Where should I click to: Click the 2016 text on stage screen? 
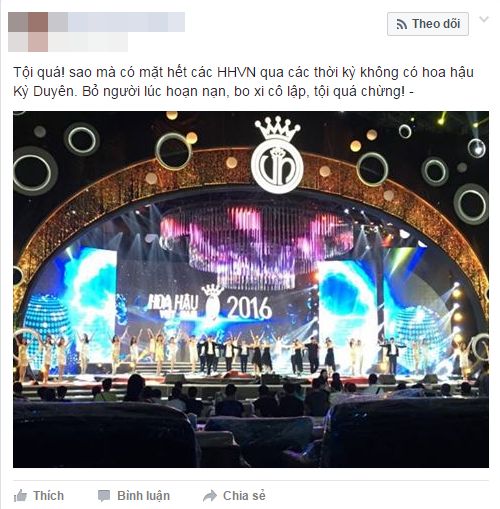click(249, 308)
